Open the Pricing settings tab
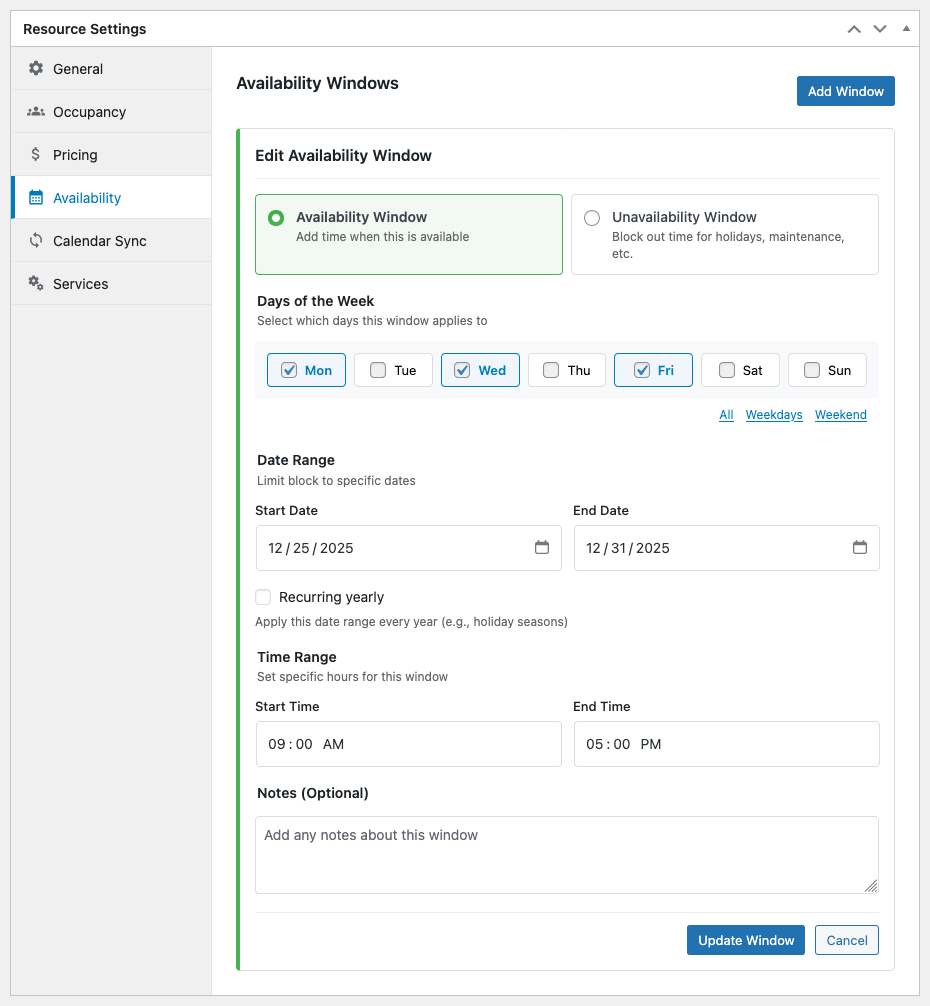930x1006 pixels. coord(75,155)
